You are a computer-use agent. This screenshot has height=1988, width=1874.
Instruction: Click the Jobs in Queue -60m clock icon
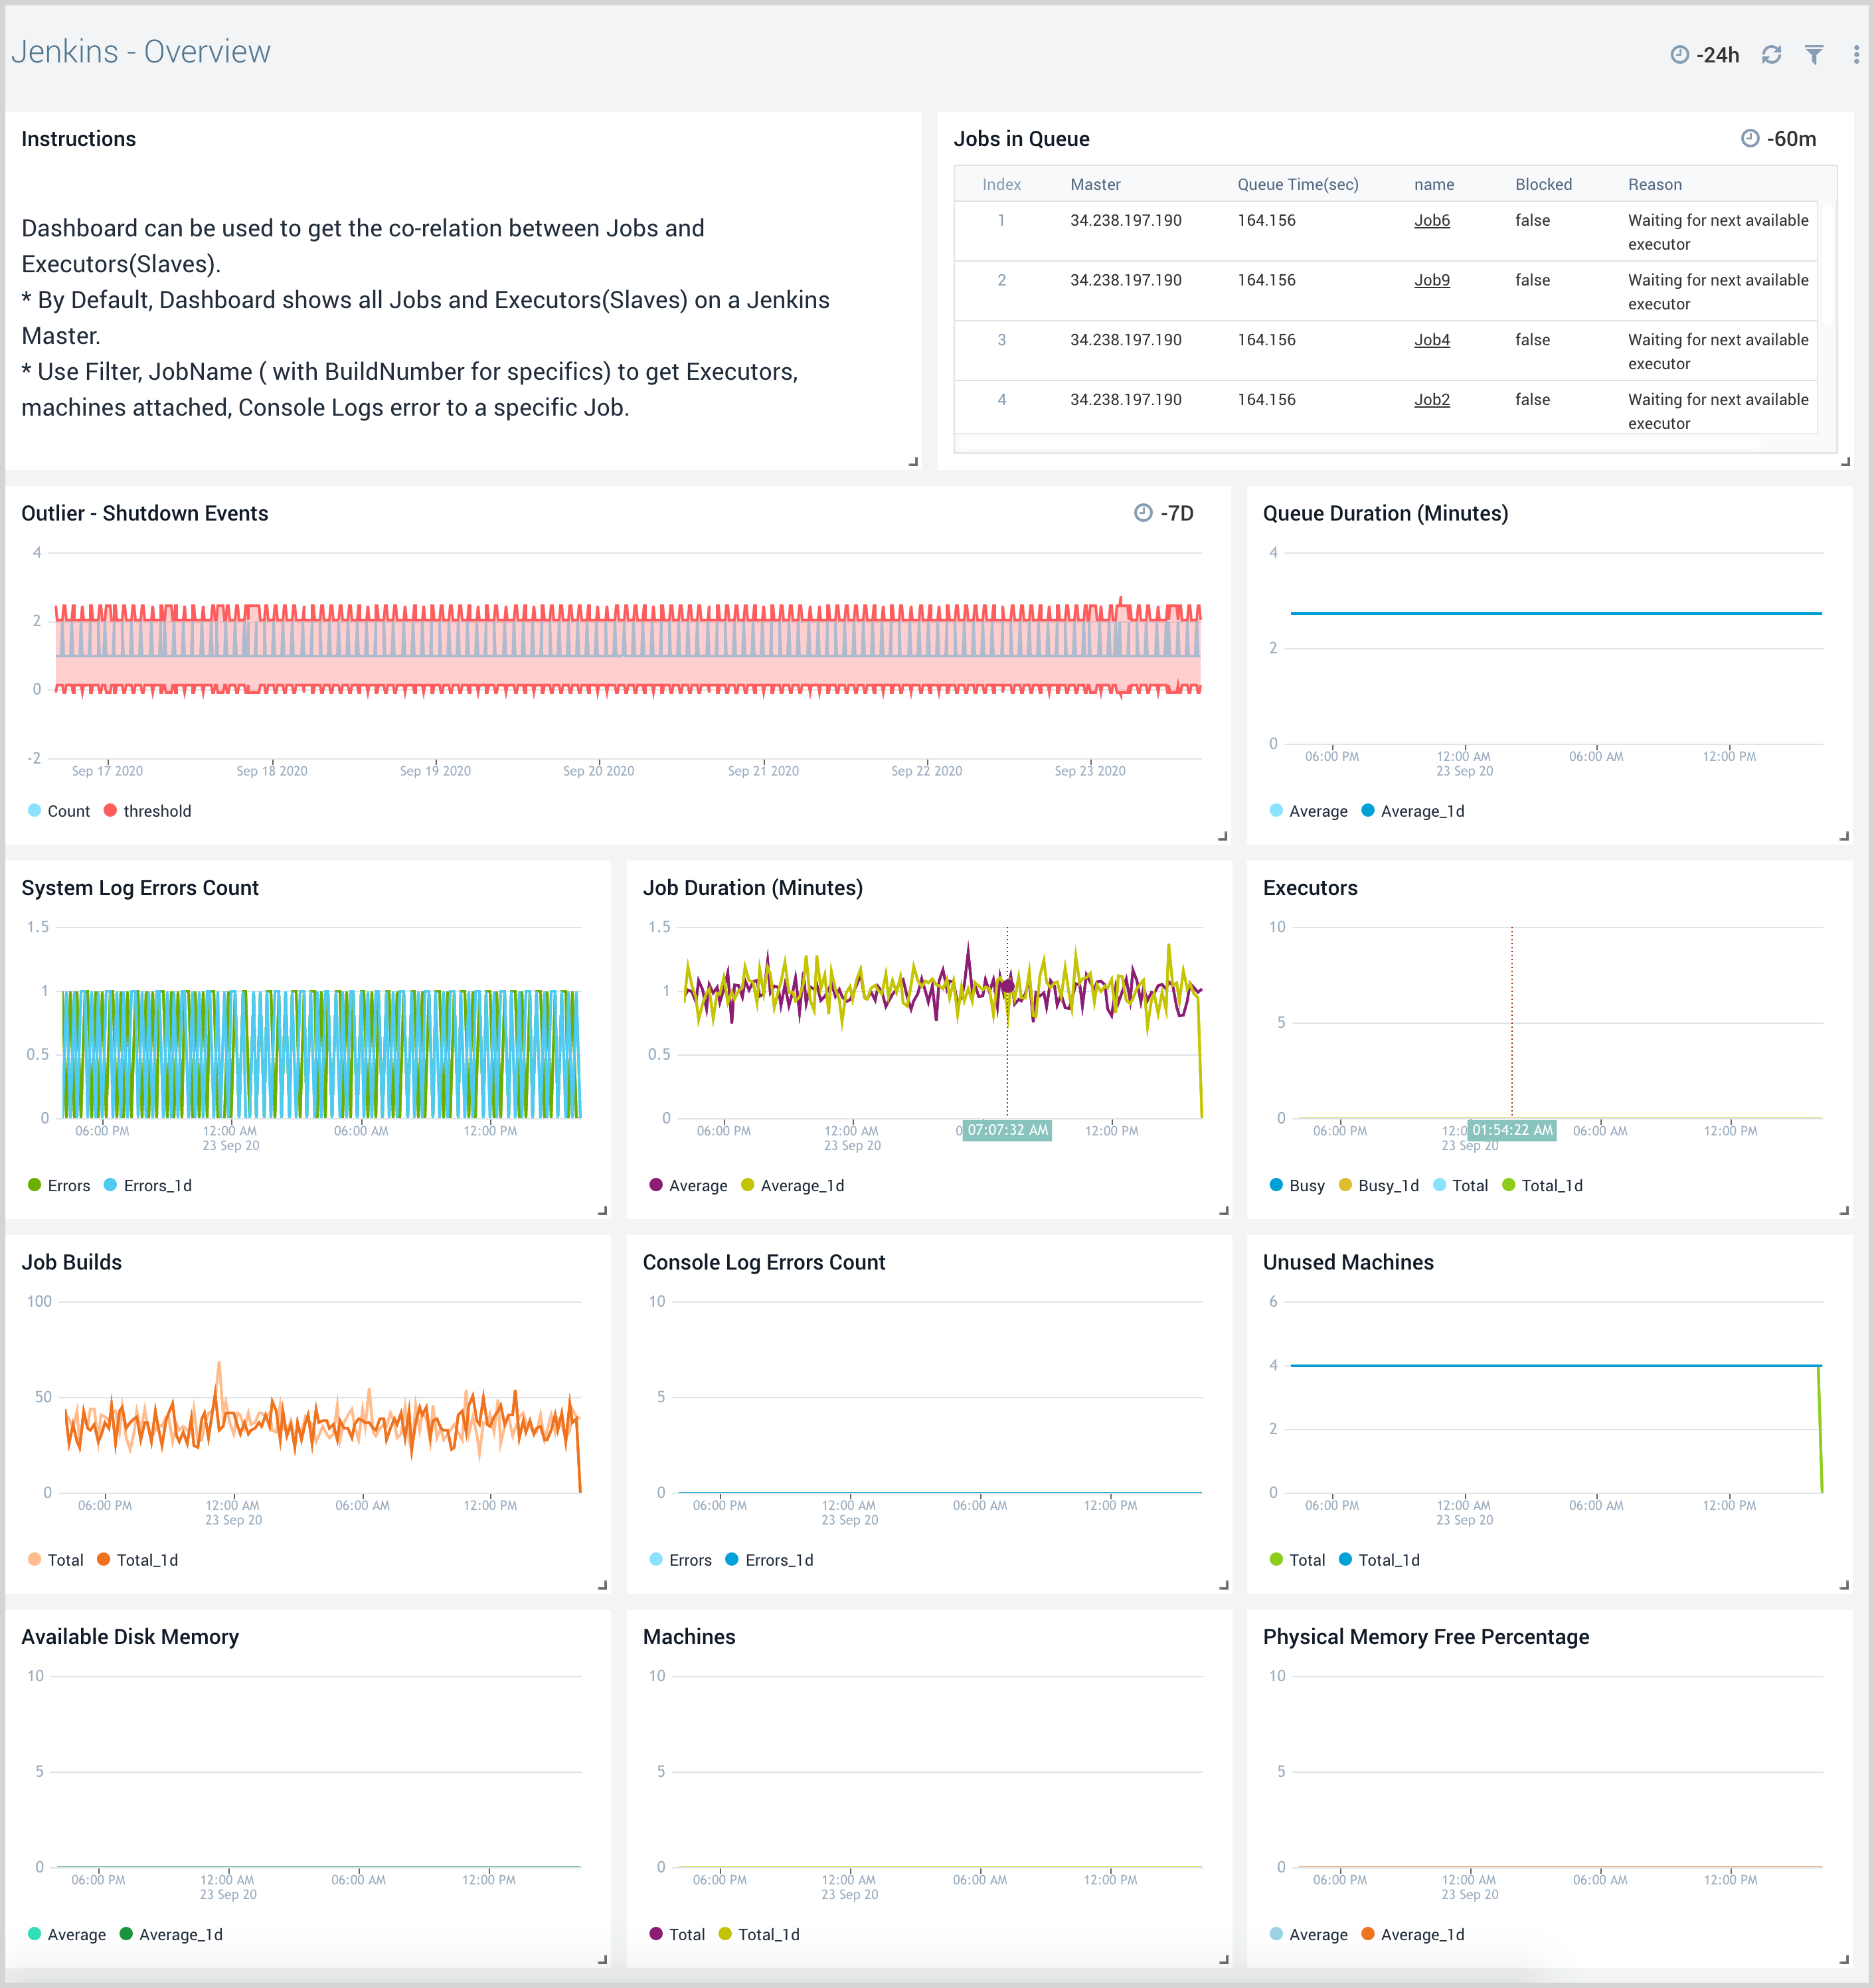[1750, 139]
